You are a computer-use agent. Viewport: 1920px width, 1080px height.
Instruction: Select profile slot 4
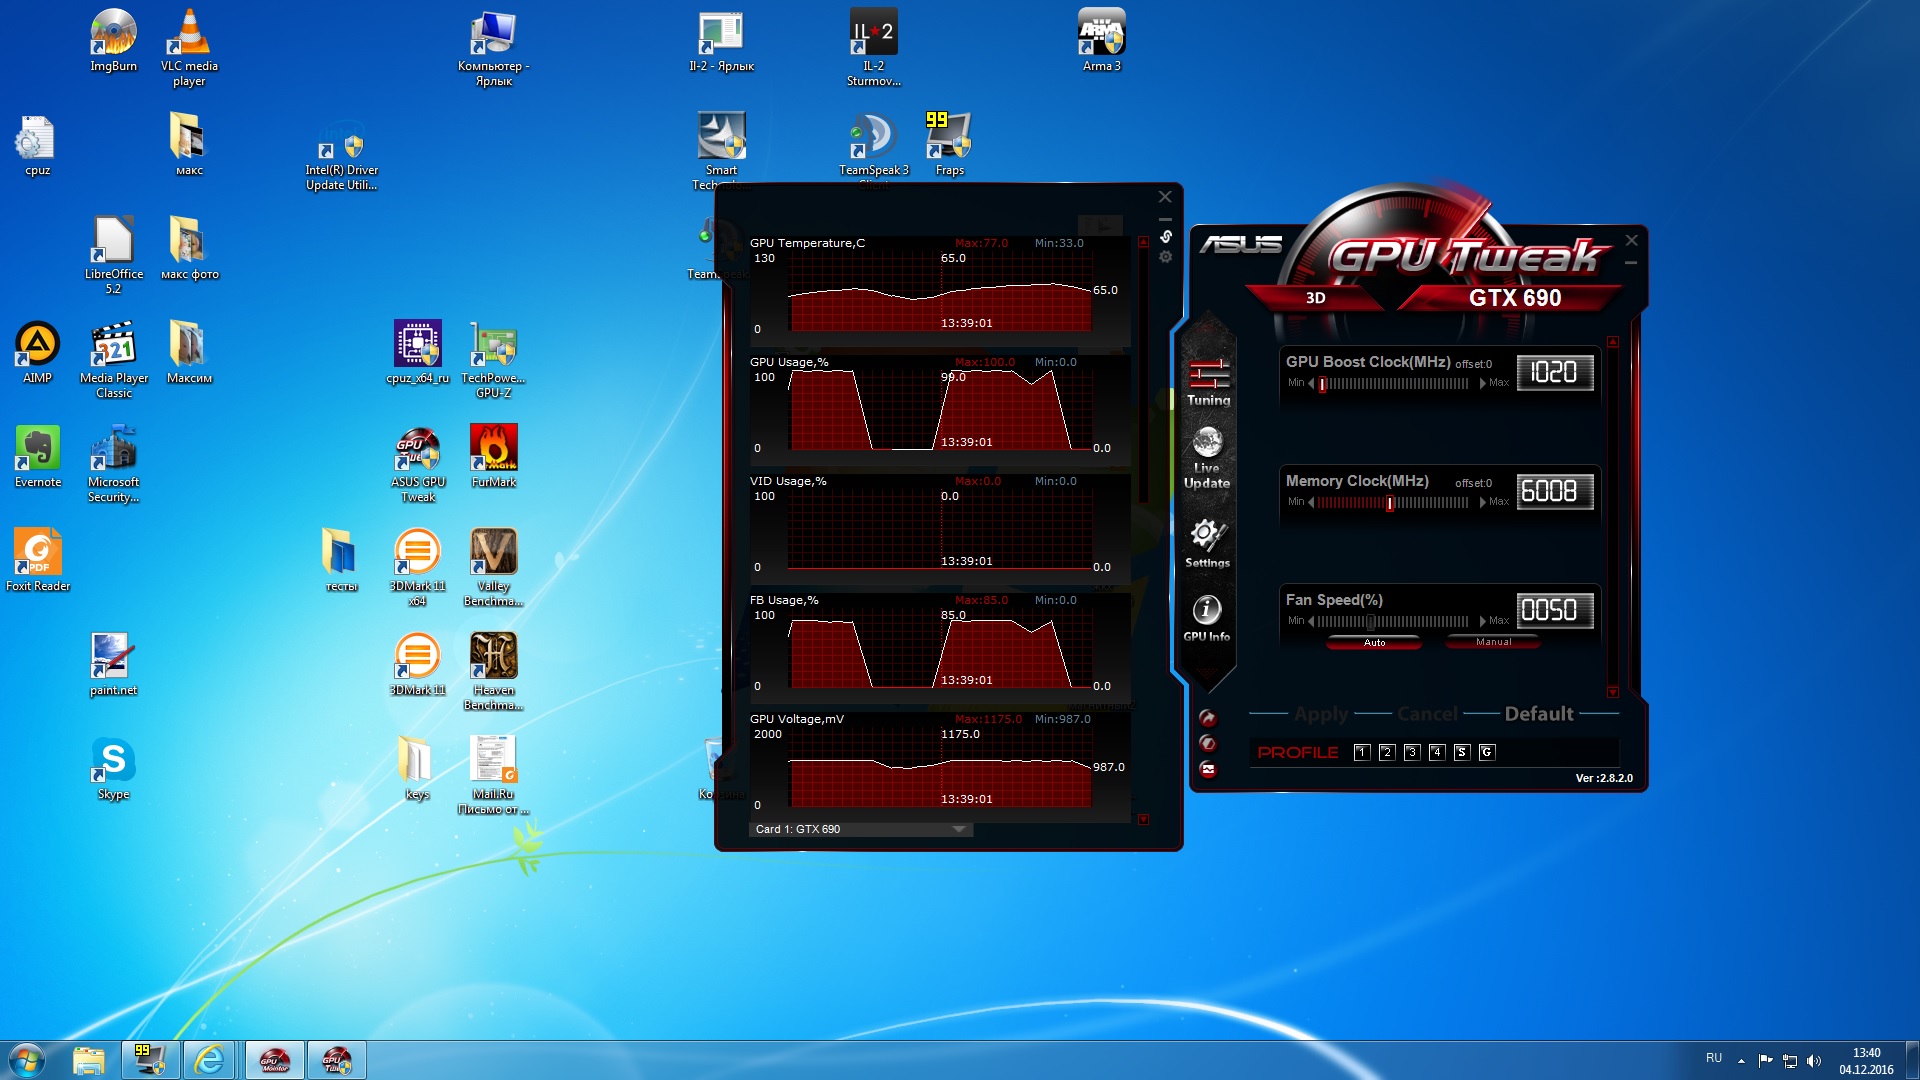(1437, 752)
